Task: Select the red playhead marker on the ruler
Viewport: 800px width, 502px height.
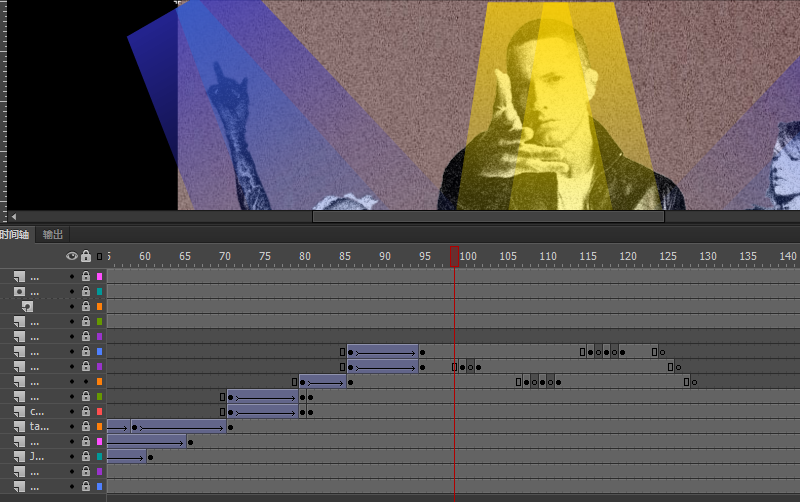Action: [454, 256]
